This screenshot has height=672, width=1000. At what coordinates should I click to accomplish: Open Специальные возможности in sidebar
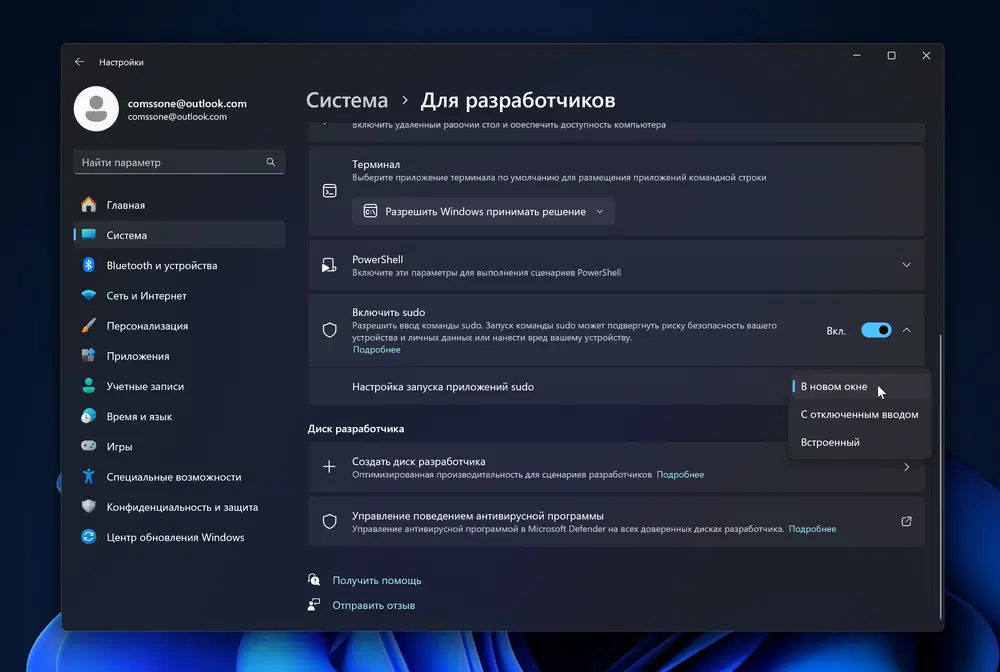(x=179, y=476)
